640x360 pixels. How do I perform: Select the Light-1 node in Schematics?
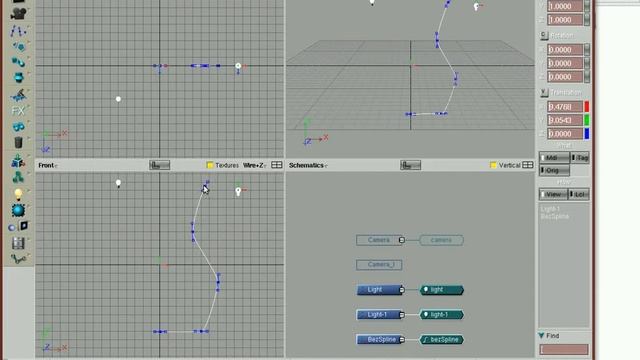pyautogui.click(x=378, y=315)
